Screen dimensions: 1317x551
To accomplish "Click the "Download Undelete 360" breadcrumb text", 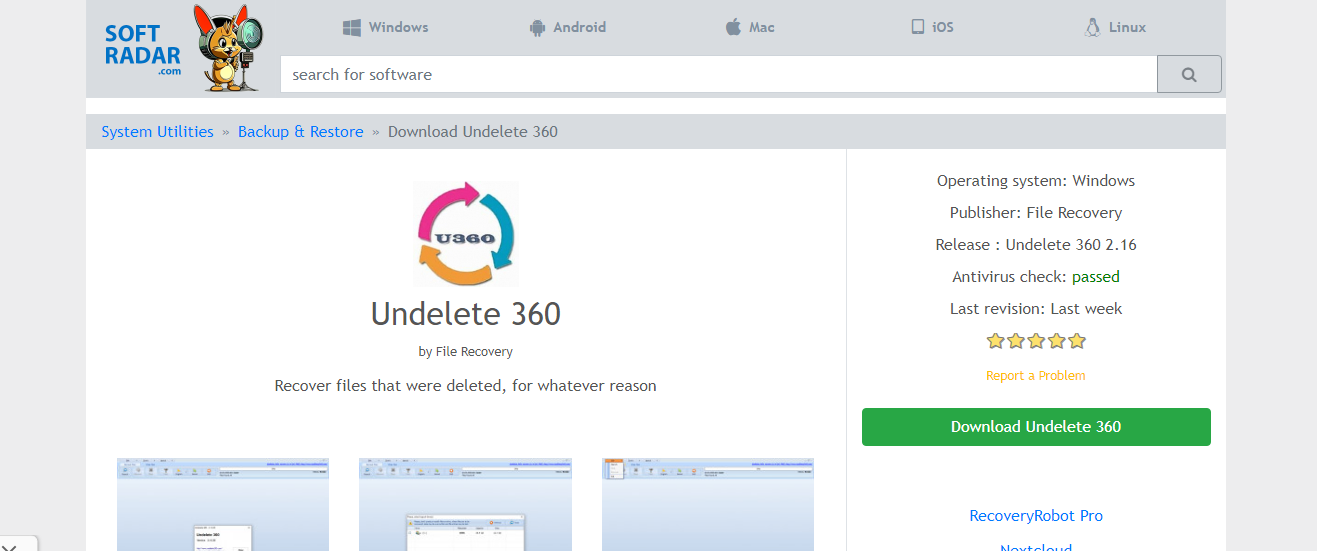I will tap(473, 132).
